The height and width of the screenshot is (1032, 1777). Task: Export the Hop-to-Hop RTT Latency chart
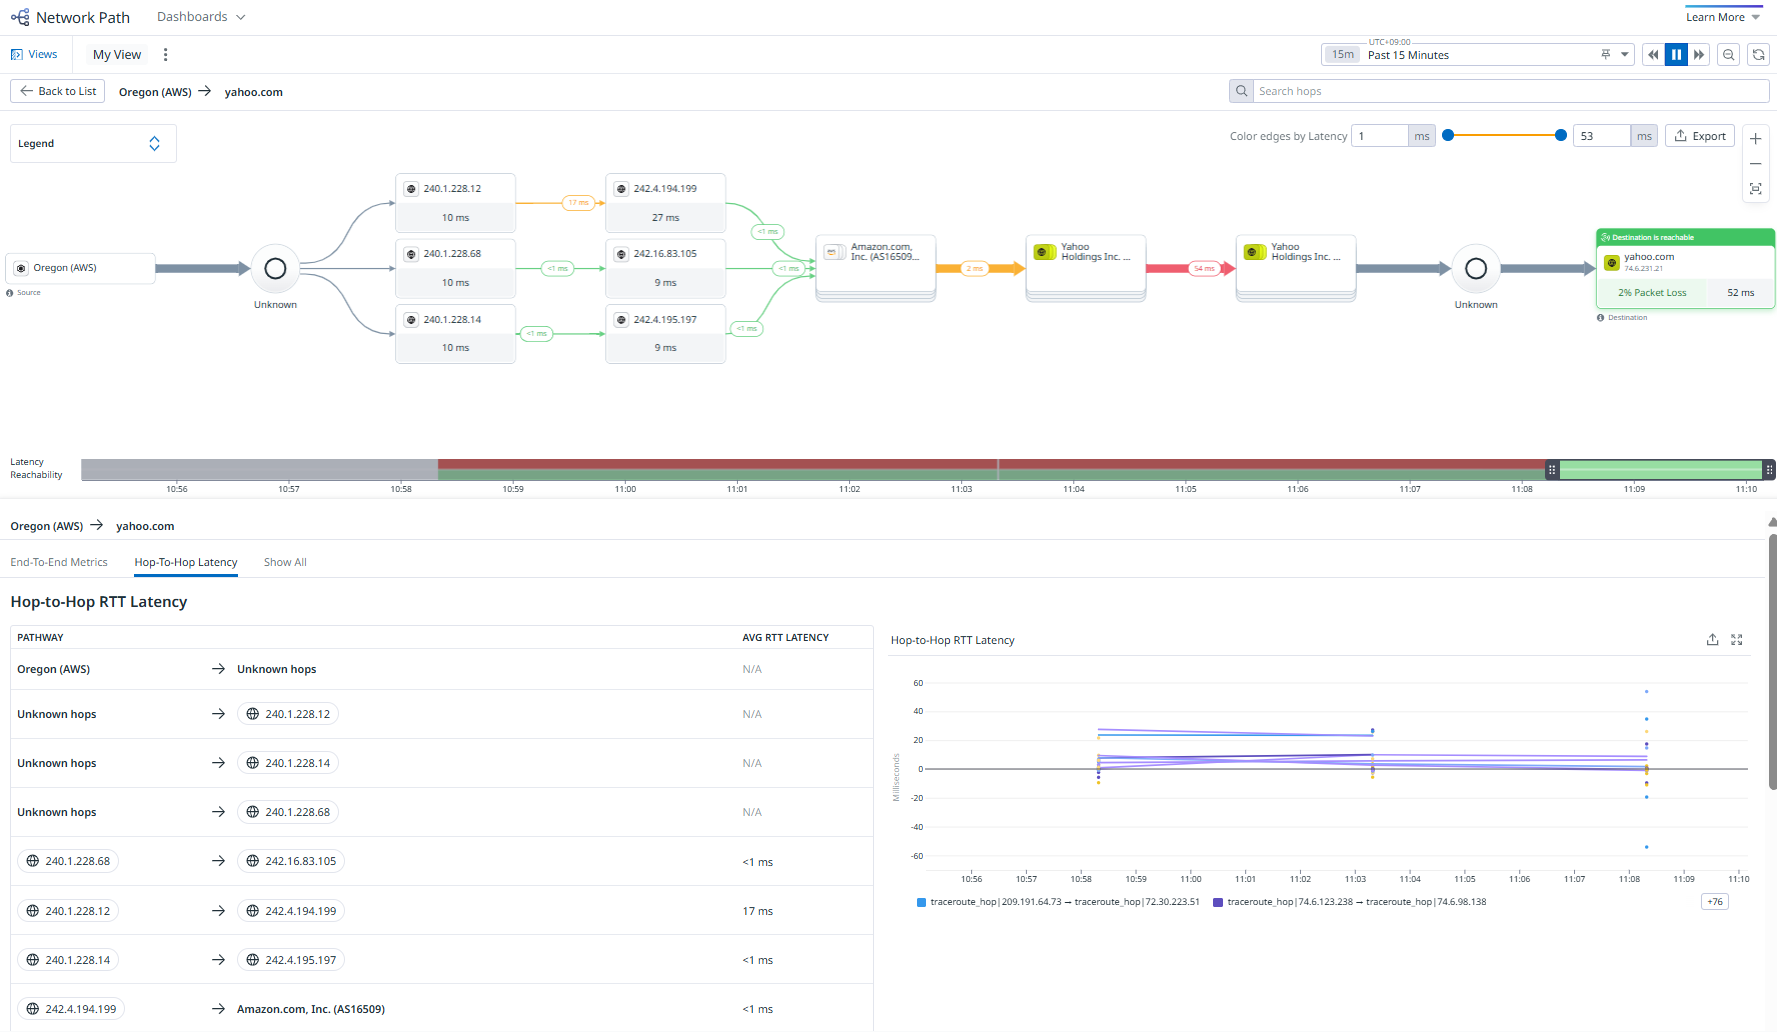1712,640
